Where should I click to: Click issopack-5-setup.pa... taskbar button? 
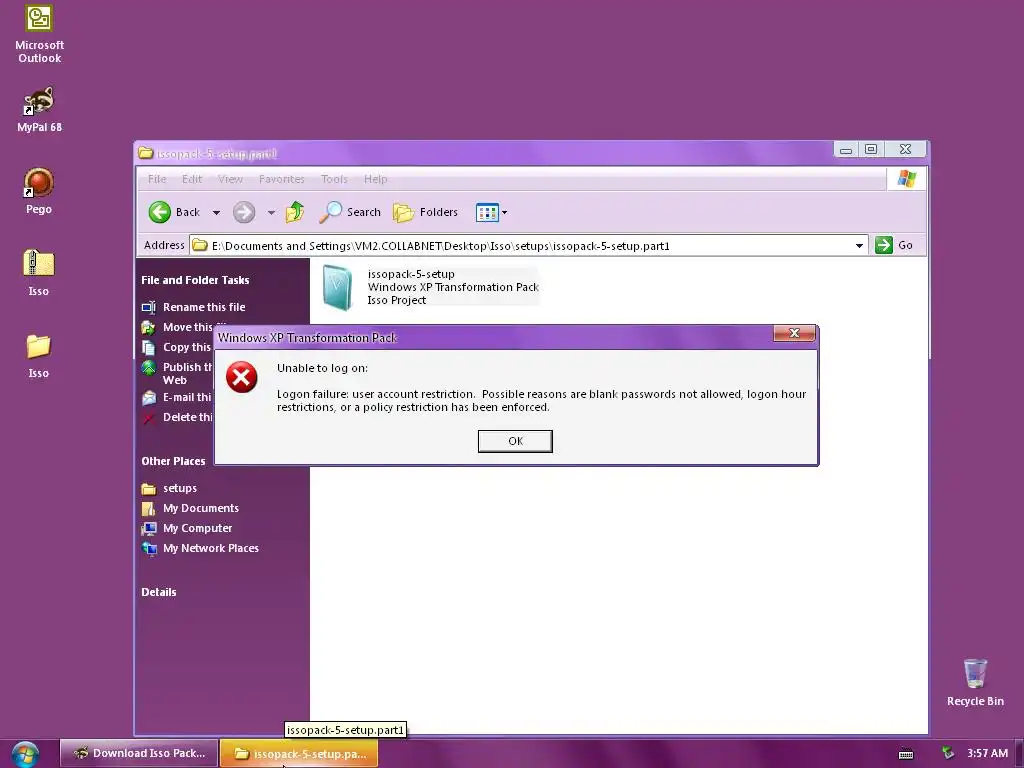point(299,754)
